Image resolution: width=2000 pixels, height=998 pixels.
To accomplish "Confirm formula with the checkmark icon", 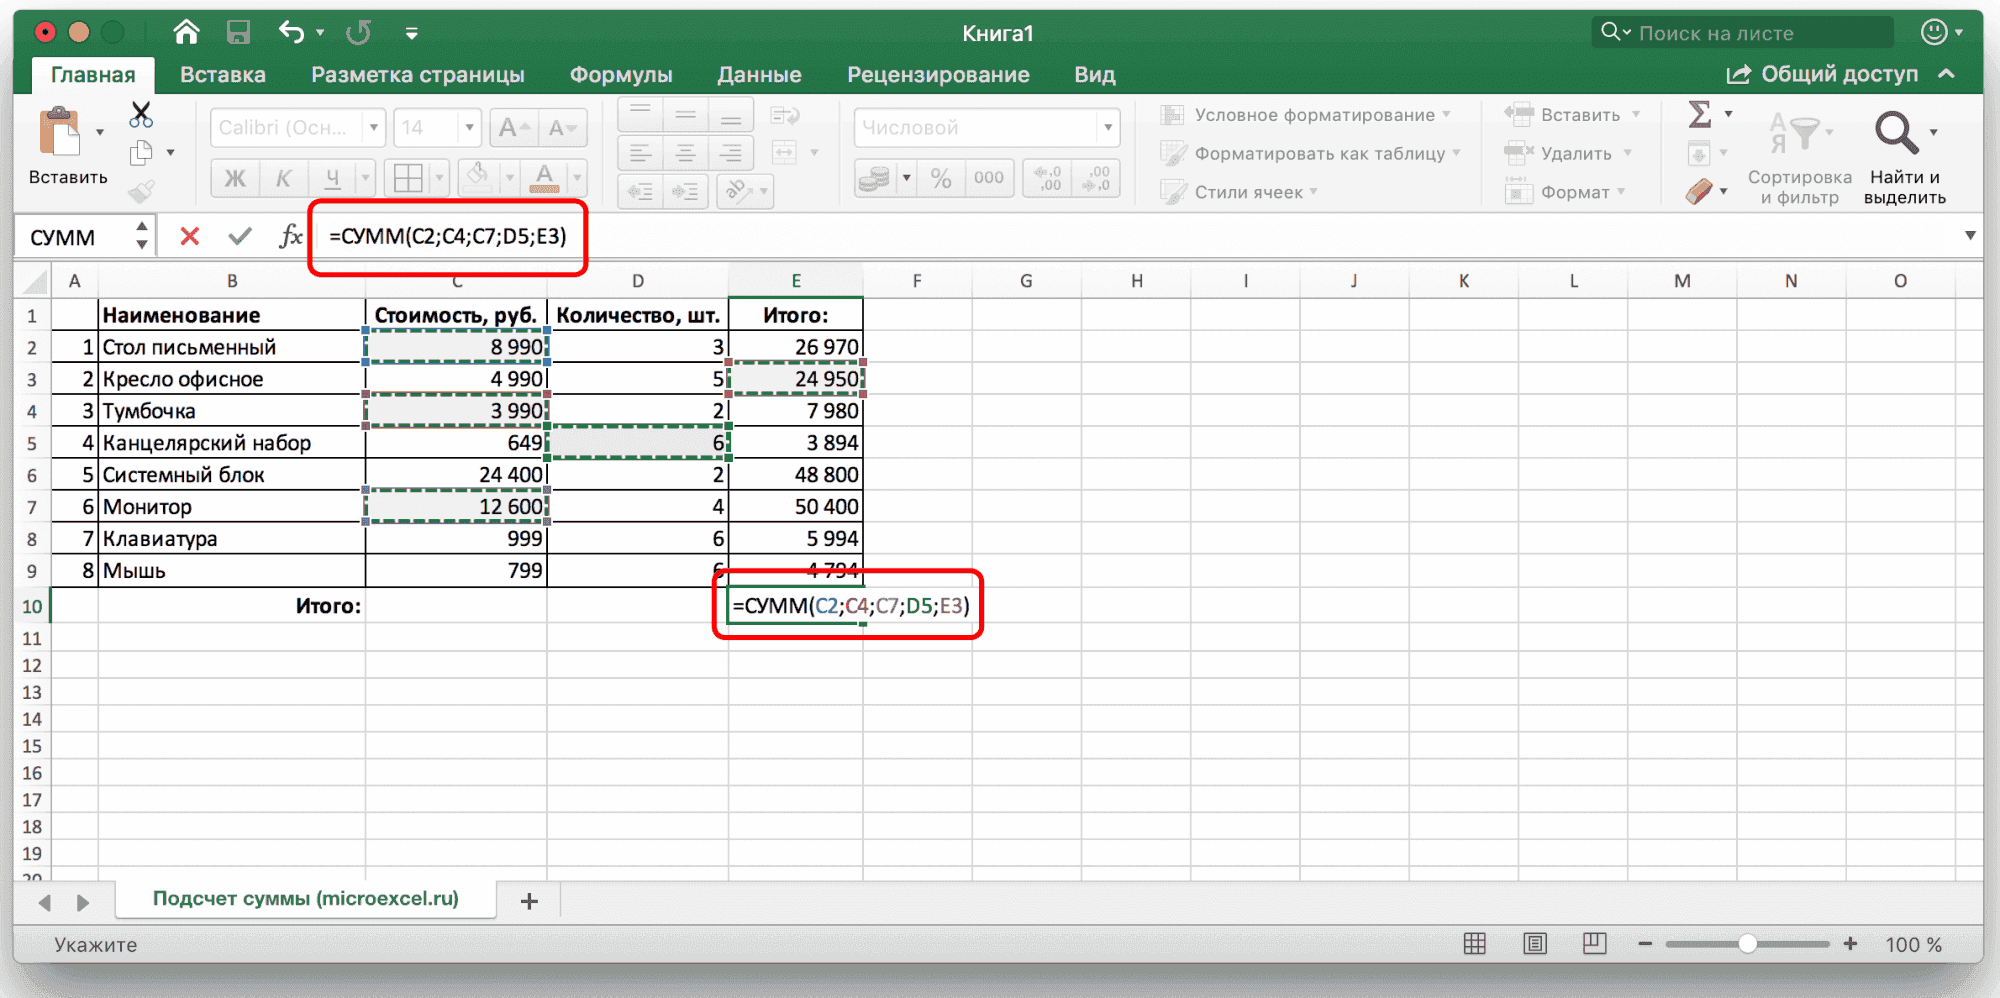I will pos(239,237).
